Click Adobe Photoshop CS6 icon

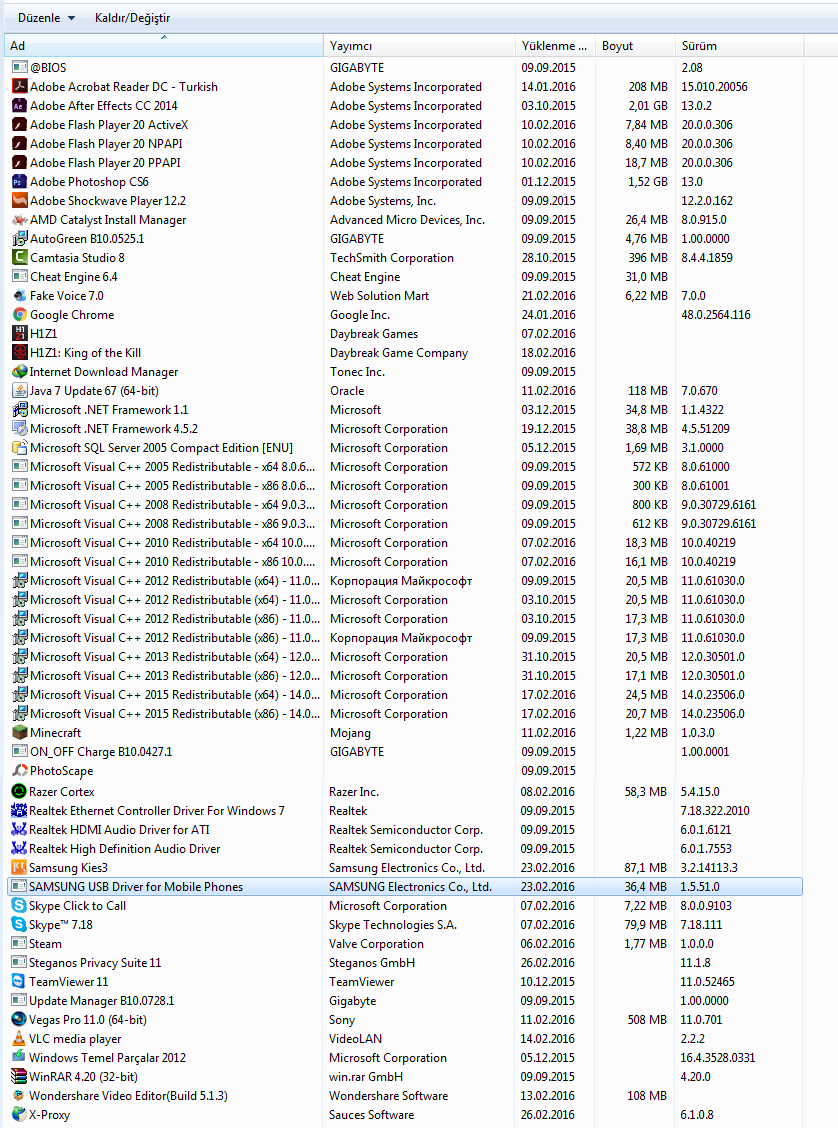(x=19, y=181)
